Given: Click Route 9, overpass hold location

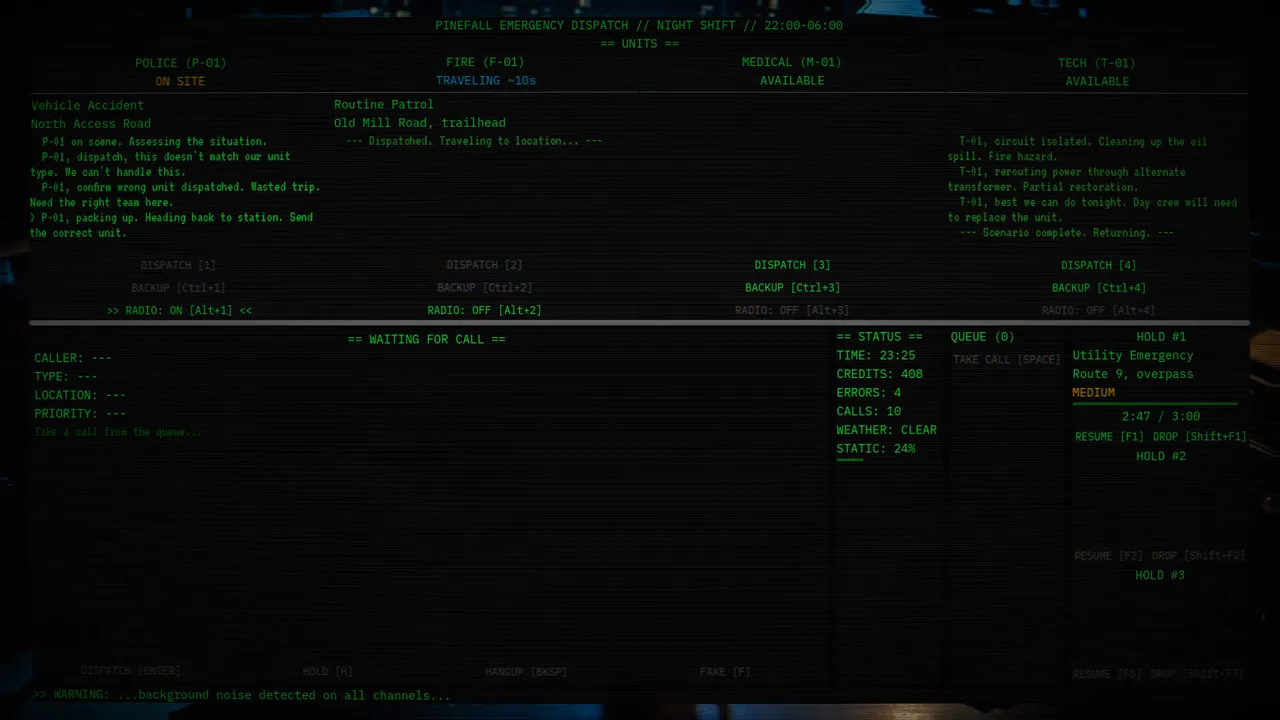Looking at the screenshot, I should pyautogui.click(x=1133, y=374).
